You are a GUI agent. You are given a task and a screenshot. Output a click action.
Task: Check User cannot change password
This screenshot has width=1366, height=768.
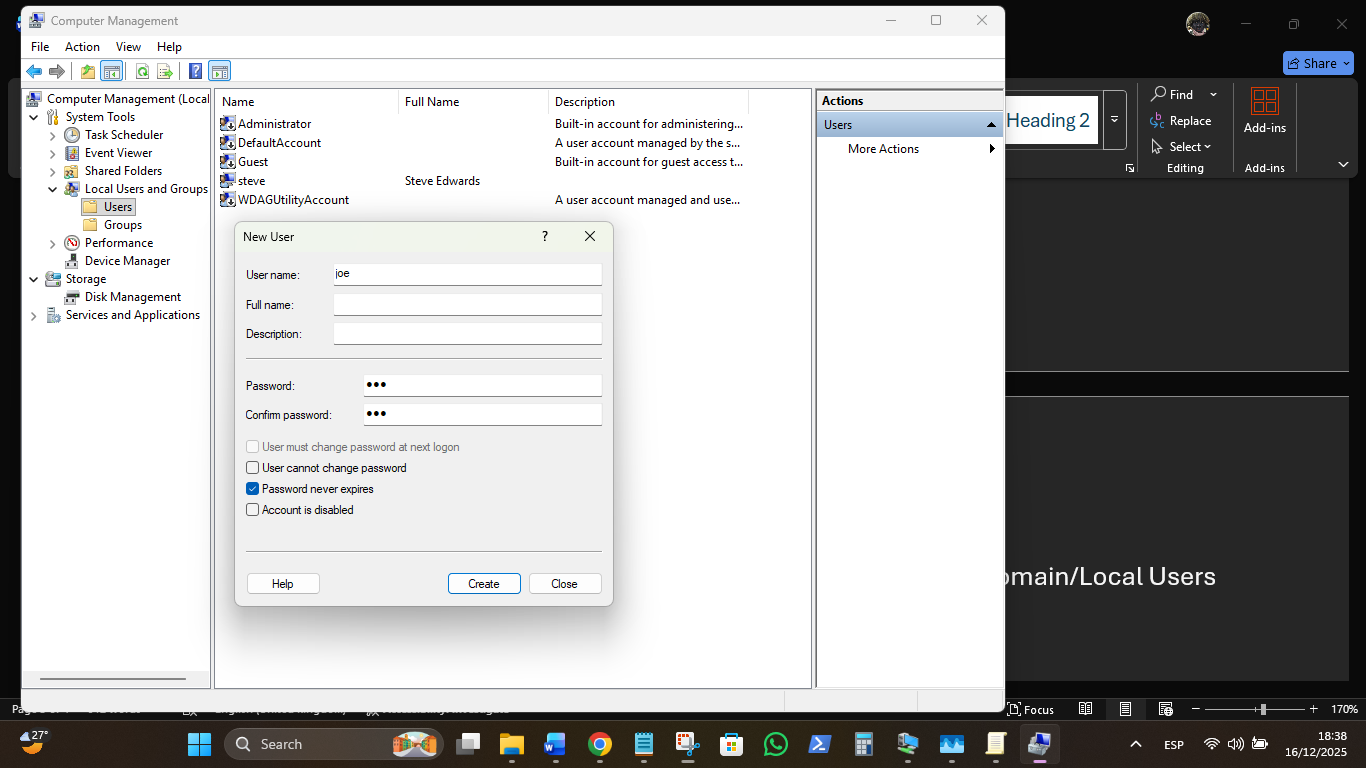(253, 468)
